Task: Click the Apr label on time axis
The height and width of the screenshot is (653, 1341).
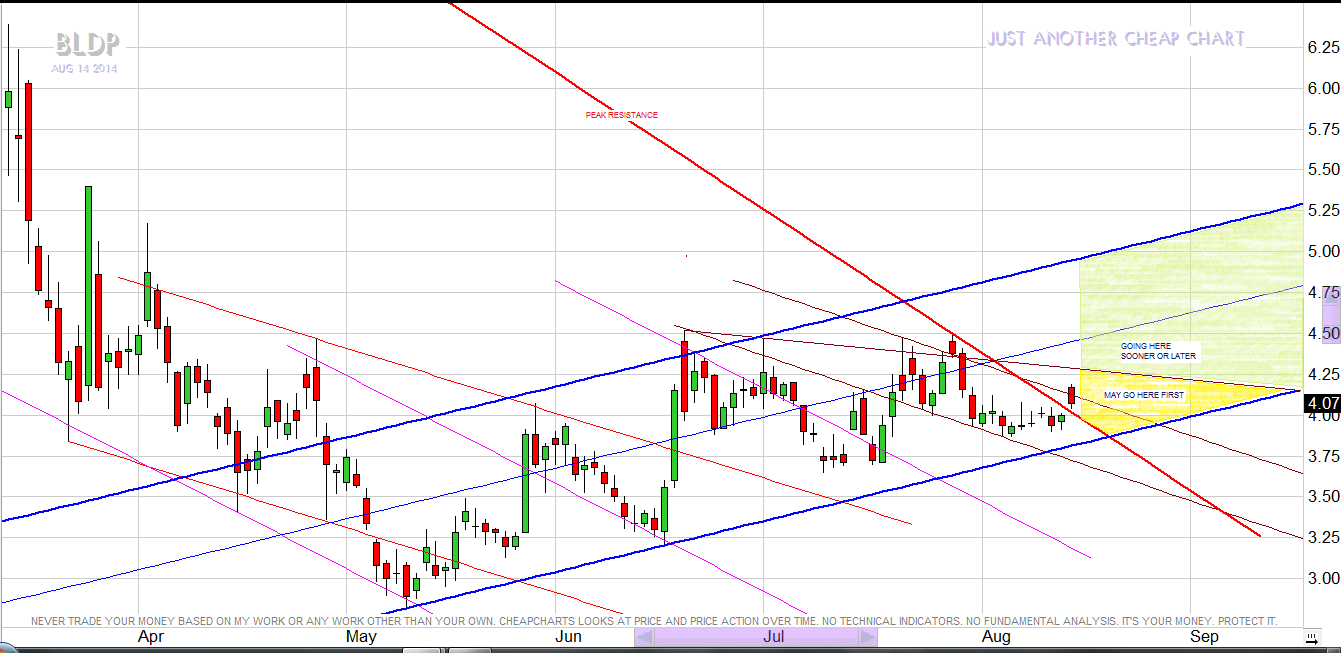Action: coord(150,636)
